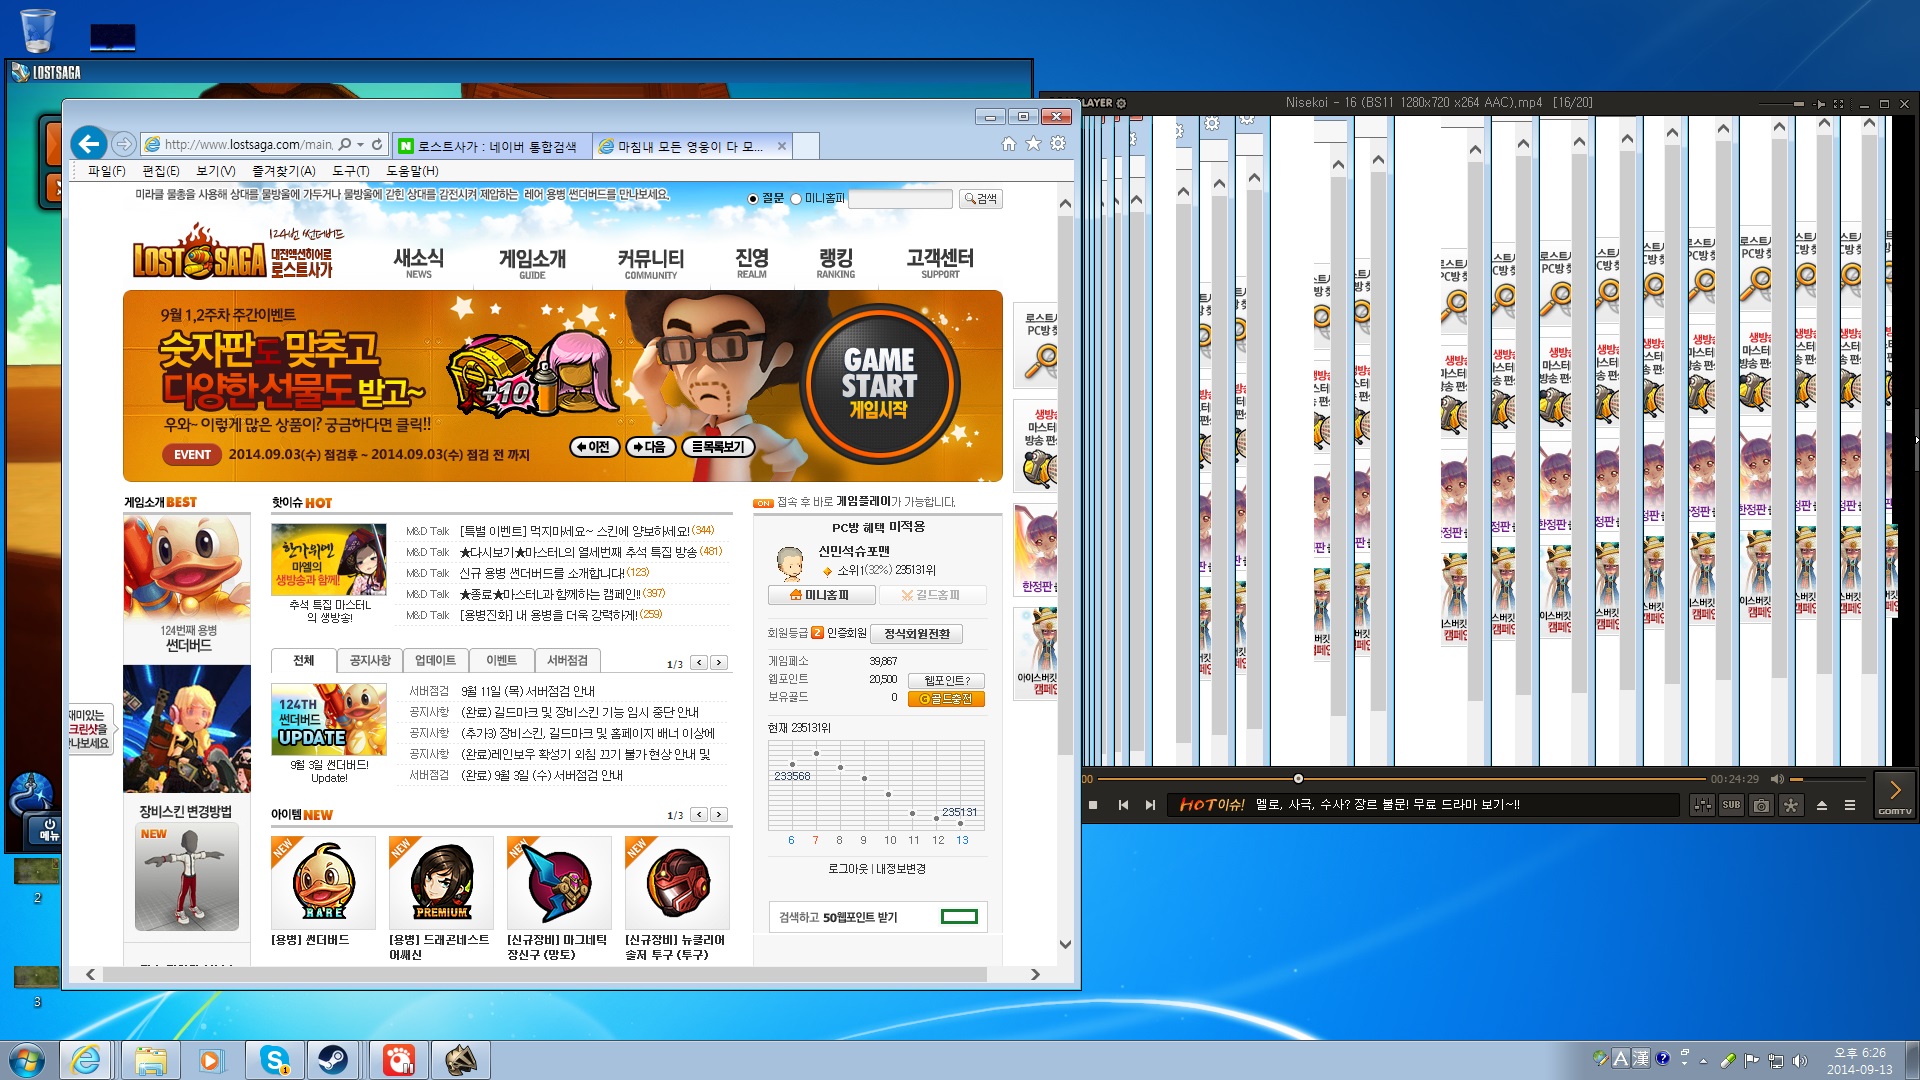Open the 드래곤네스트 어쌔신 PREMIUM thumbnail
Viewport: 1920px width, 1080px height.
pyautogui.click(x=441, y=883)
